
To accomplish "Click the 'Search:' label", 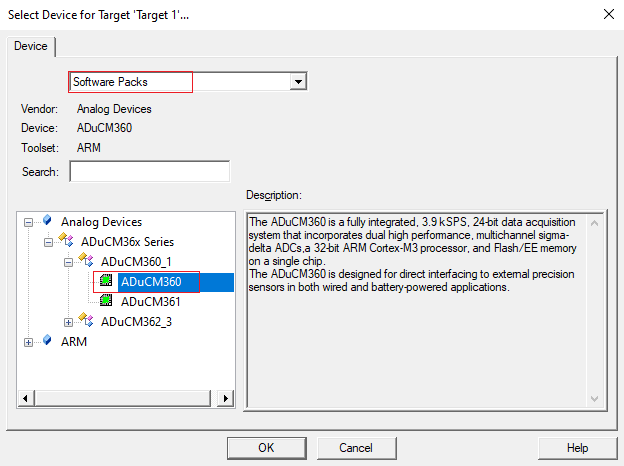I will [x=40, y=172].
